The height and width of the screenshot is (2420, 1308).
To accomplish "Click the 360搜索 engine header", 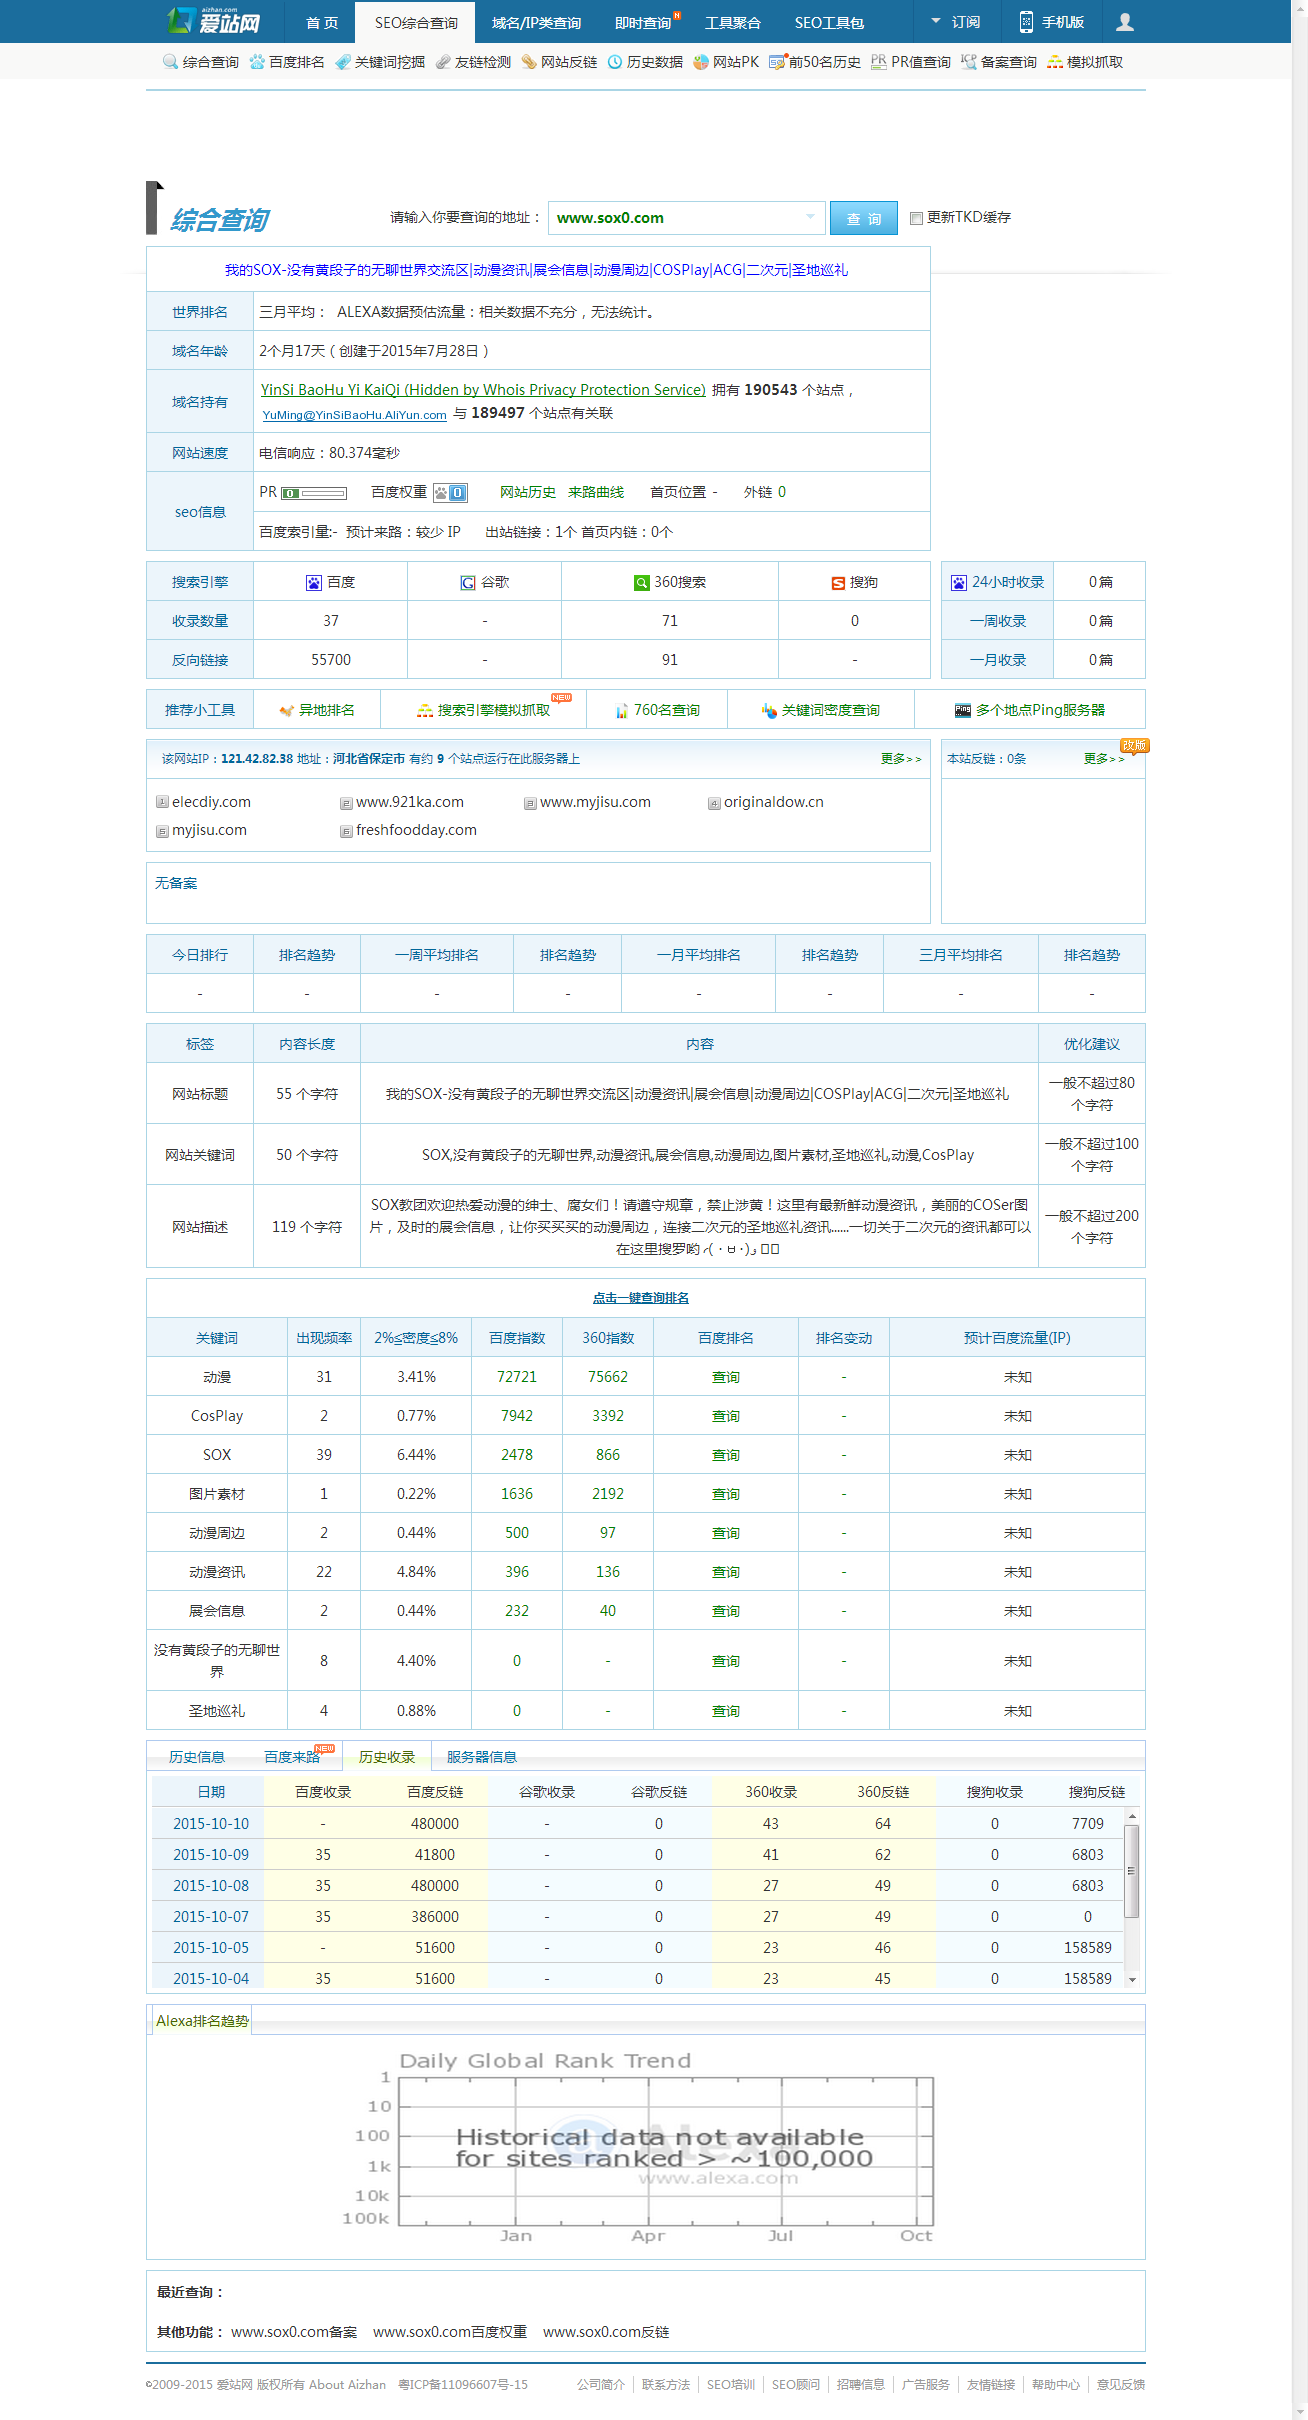I will [x=670, y=582].
